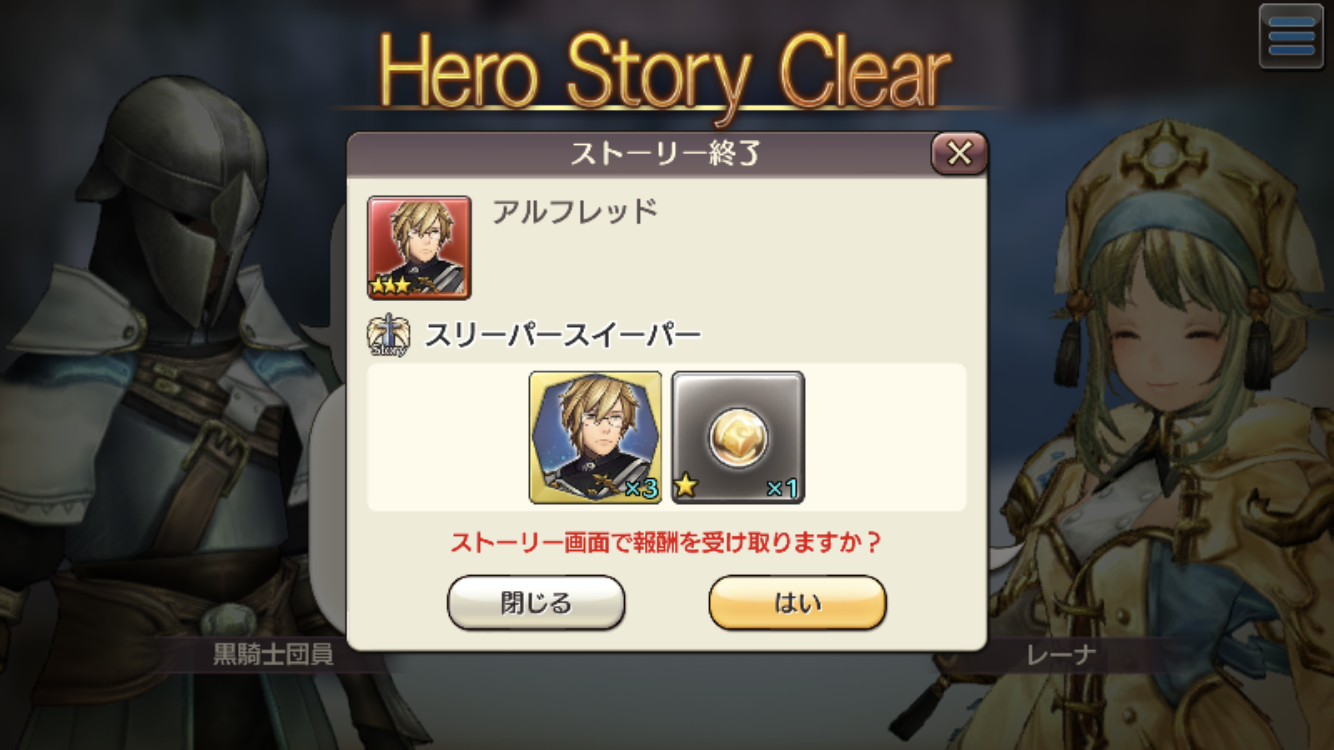
Task: Tap the three-star rating on Alfred's portrait
Action: click(x=390, y=286)
